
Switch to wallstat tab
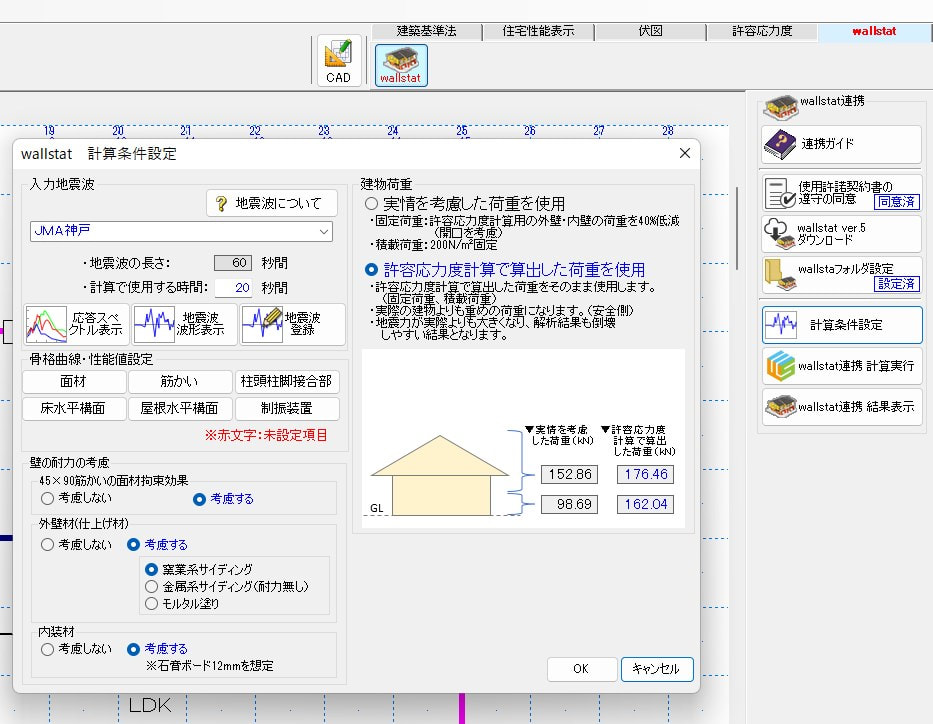(x=873, y=32)
